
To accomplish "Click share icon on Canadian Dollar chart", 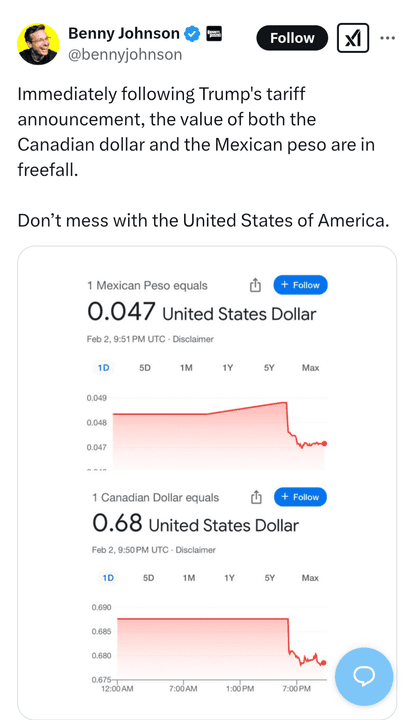I will [256, 497].
